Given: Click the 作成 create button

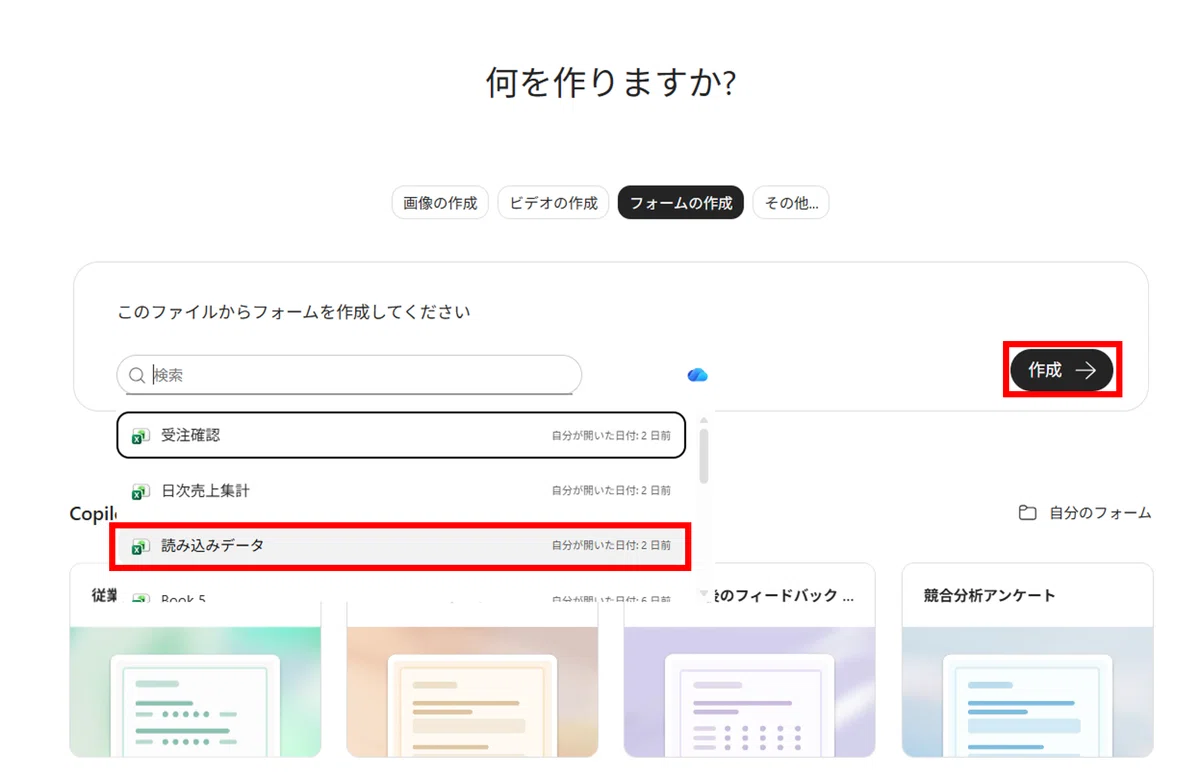Looking at the screenshot, I should point(1061,370).
